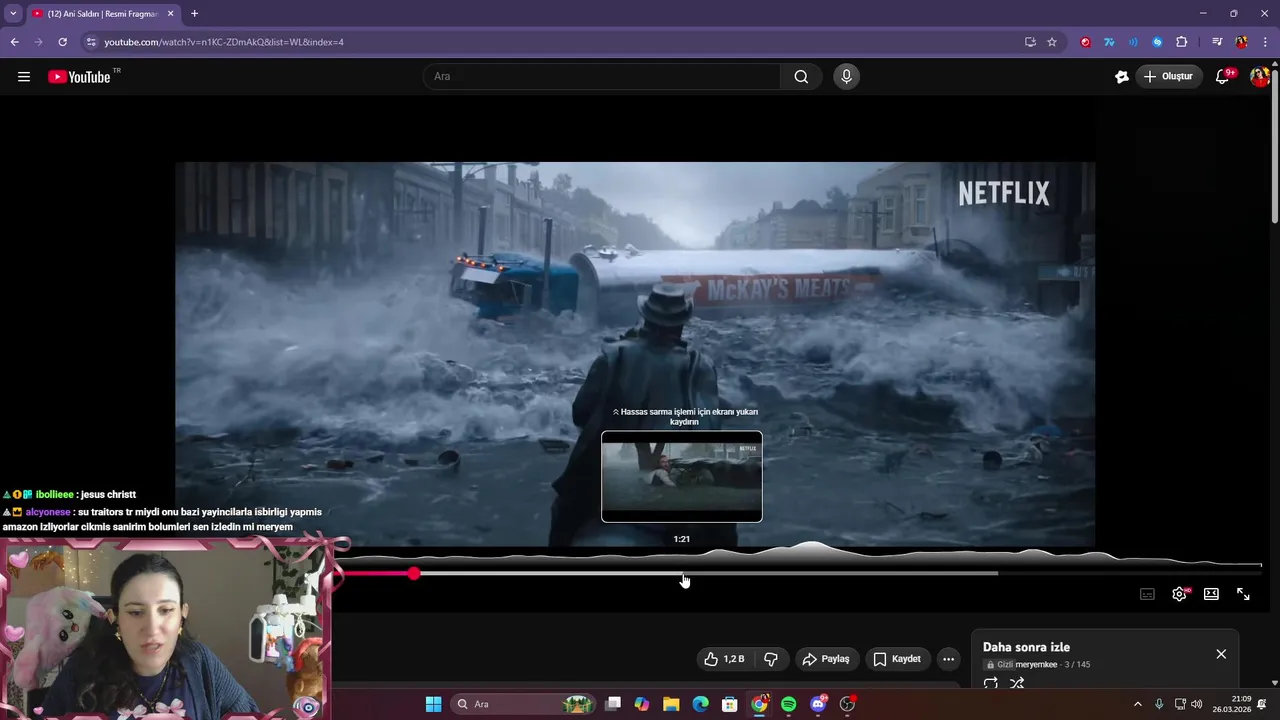Open the notifications bell
The height and width of the screenshot is (720, 1280).
click(x=1222, y=77)
